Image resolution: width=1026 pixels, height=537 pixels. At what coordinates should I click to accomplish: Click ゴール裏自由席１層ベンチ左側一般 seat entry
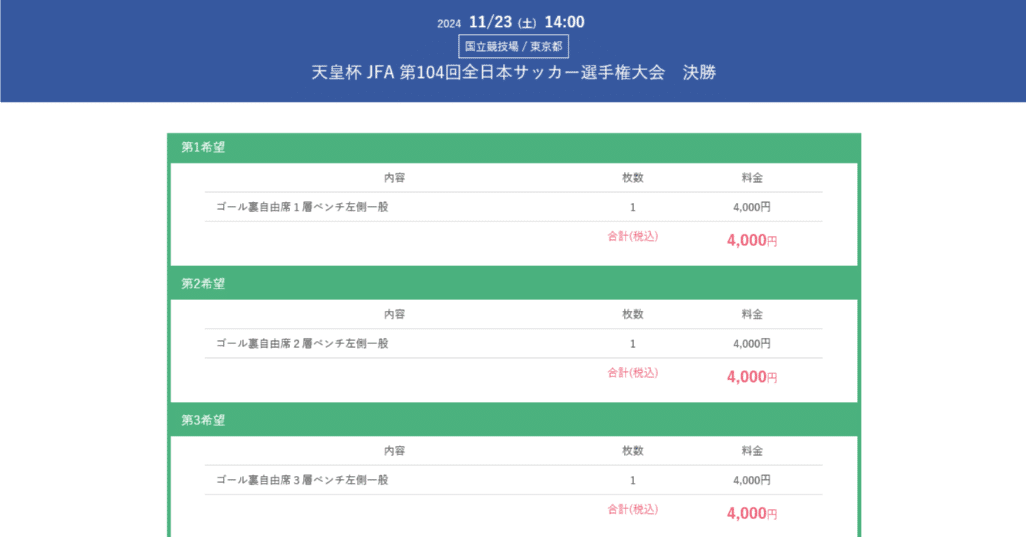pyautogui.click(x=302, y=207)
